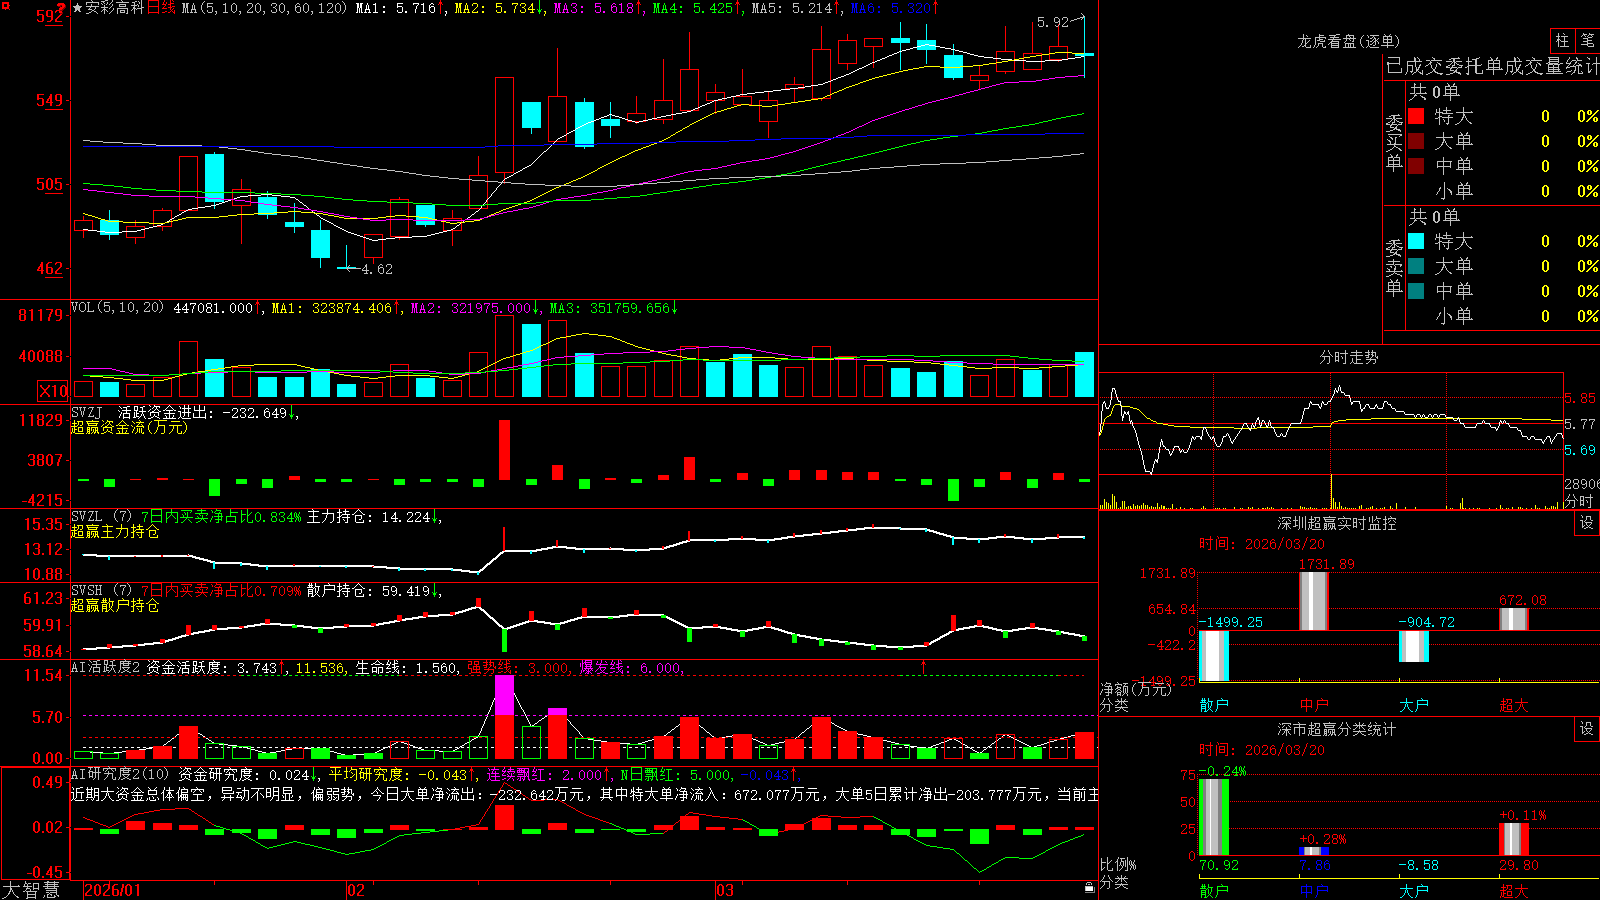Click the 超赢主力持仓 label

click(115, 531)
